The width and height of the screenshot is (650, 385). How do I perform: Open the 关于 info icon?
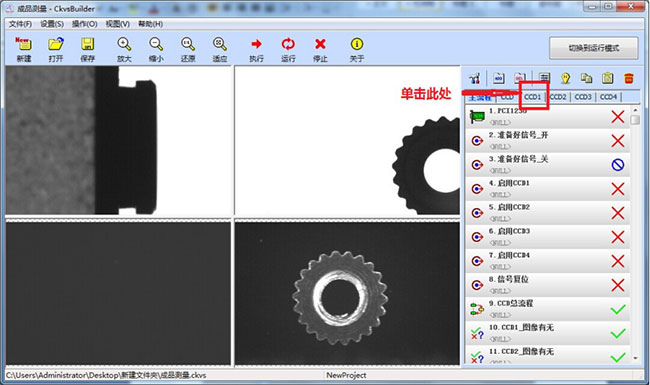(357, 49)
